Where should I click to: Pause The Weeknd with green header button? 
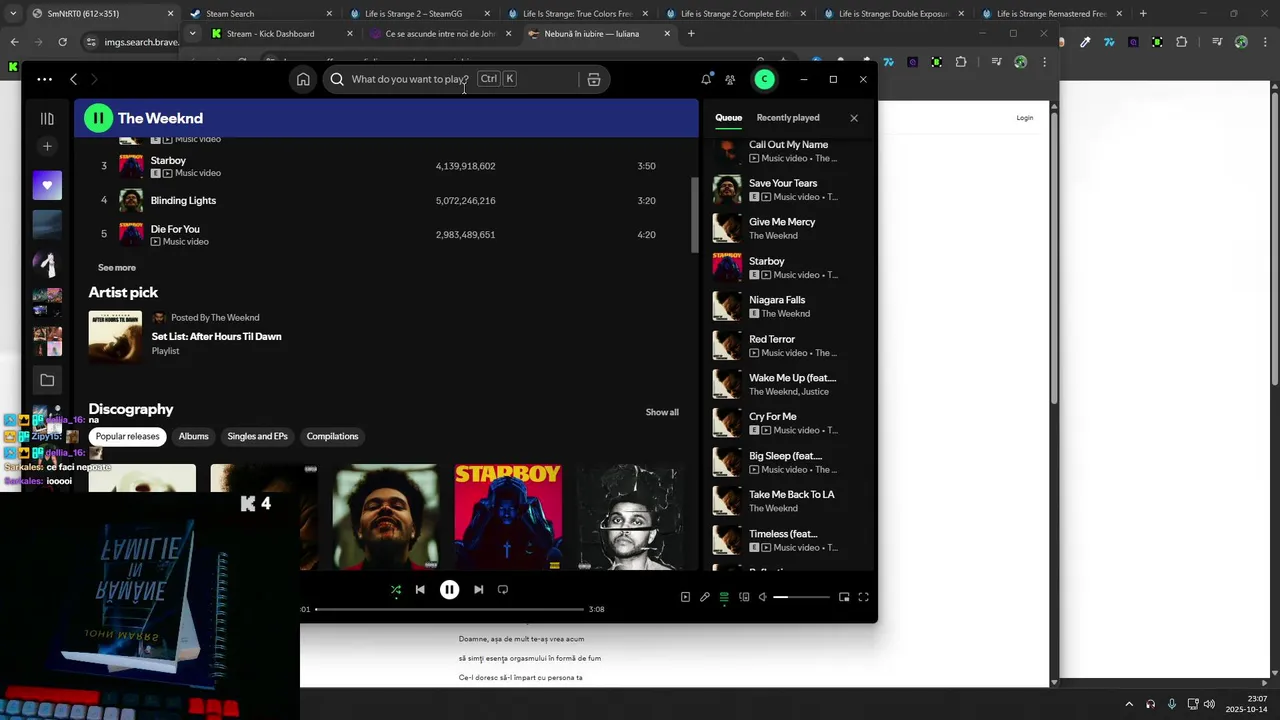[x=98, y=118]
